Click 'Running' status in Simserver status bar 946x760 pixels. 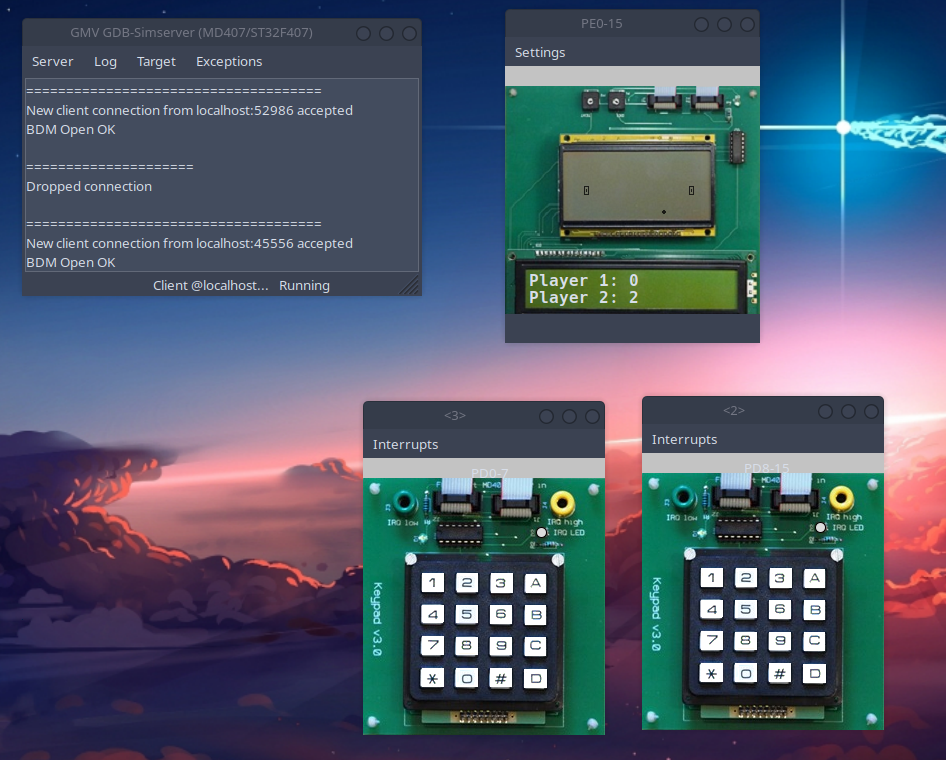304,285
